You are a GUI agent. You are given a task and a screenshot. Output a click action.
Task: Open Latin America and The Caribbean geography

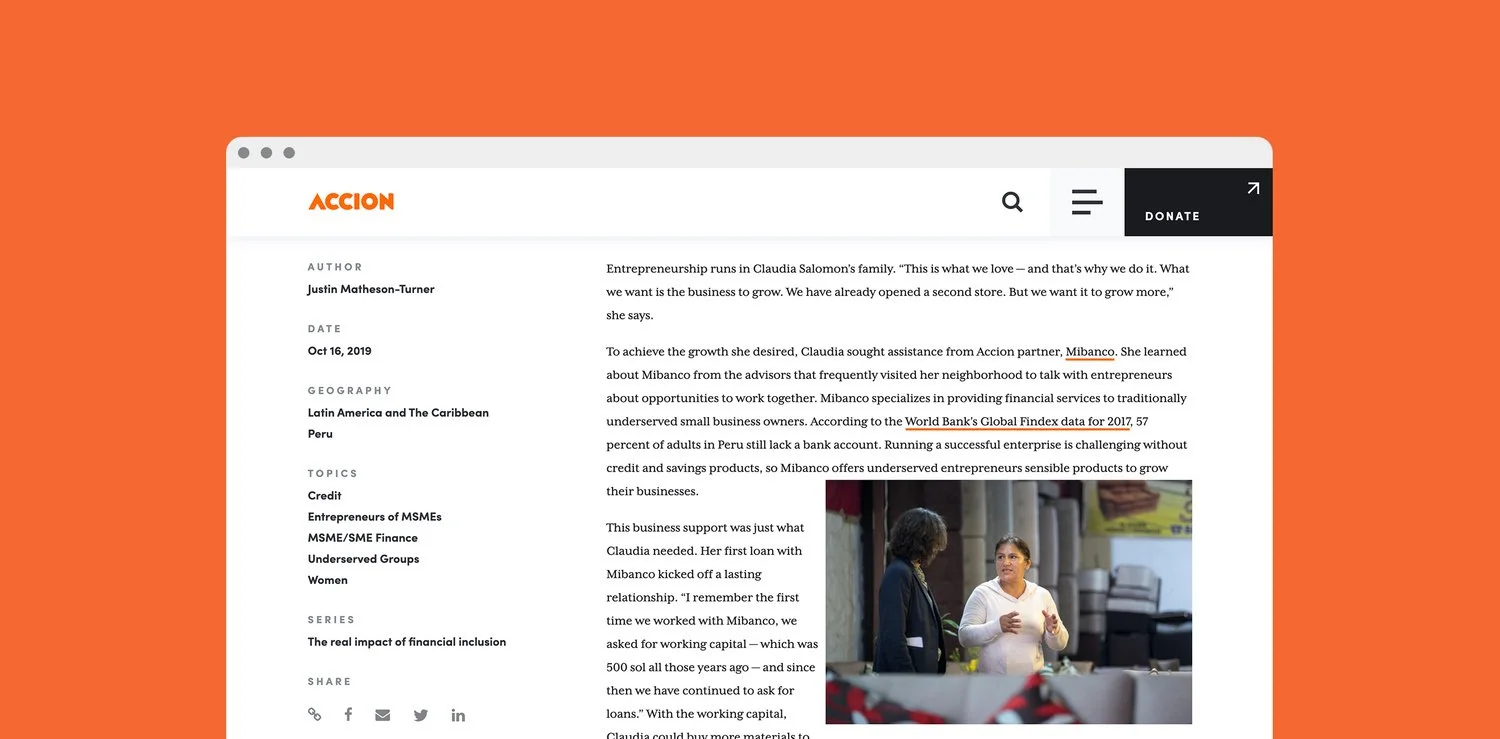(x=398, y=412)
